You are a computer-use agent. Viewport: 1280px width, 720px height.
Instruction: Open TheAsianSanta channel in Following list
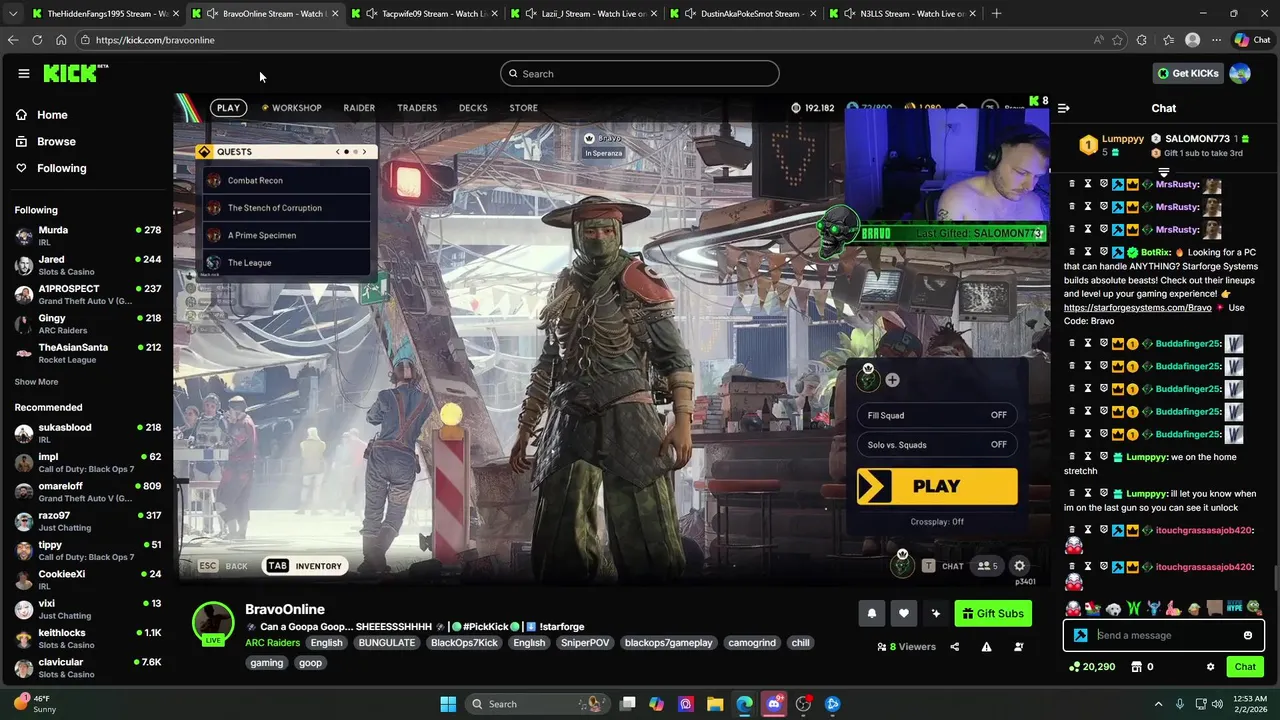pos(87,353)
